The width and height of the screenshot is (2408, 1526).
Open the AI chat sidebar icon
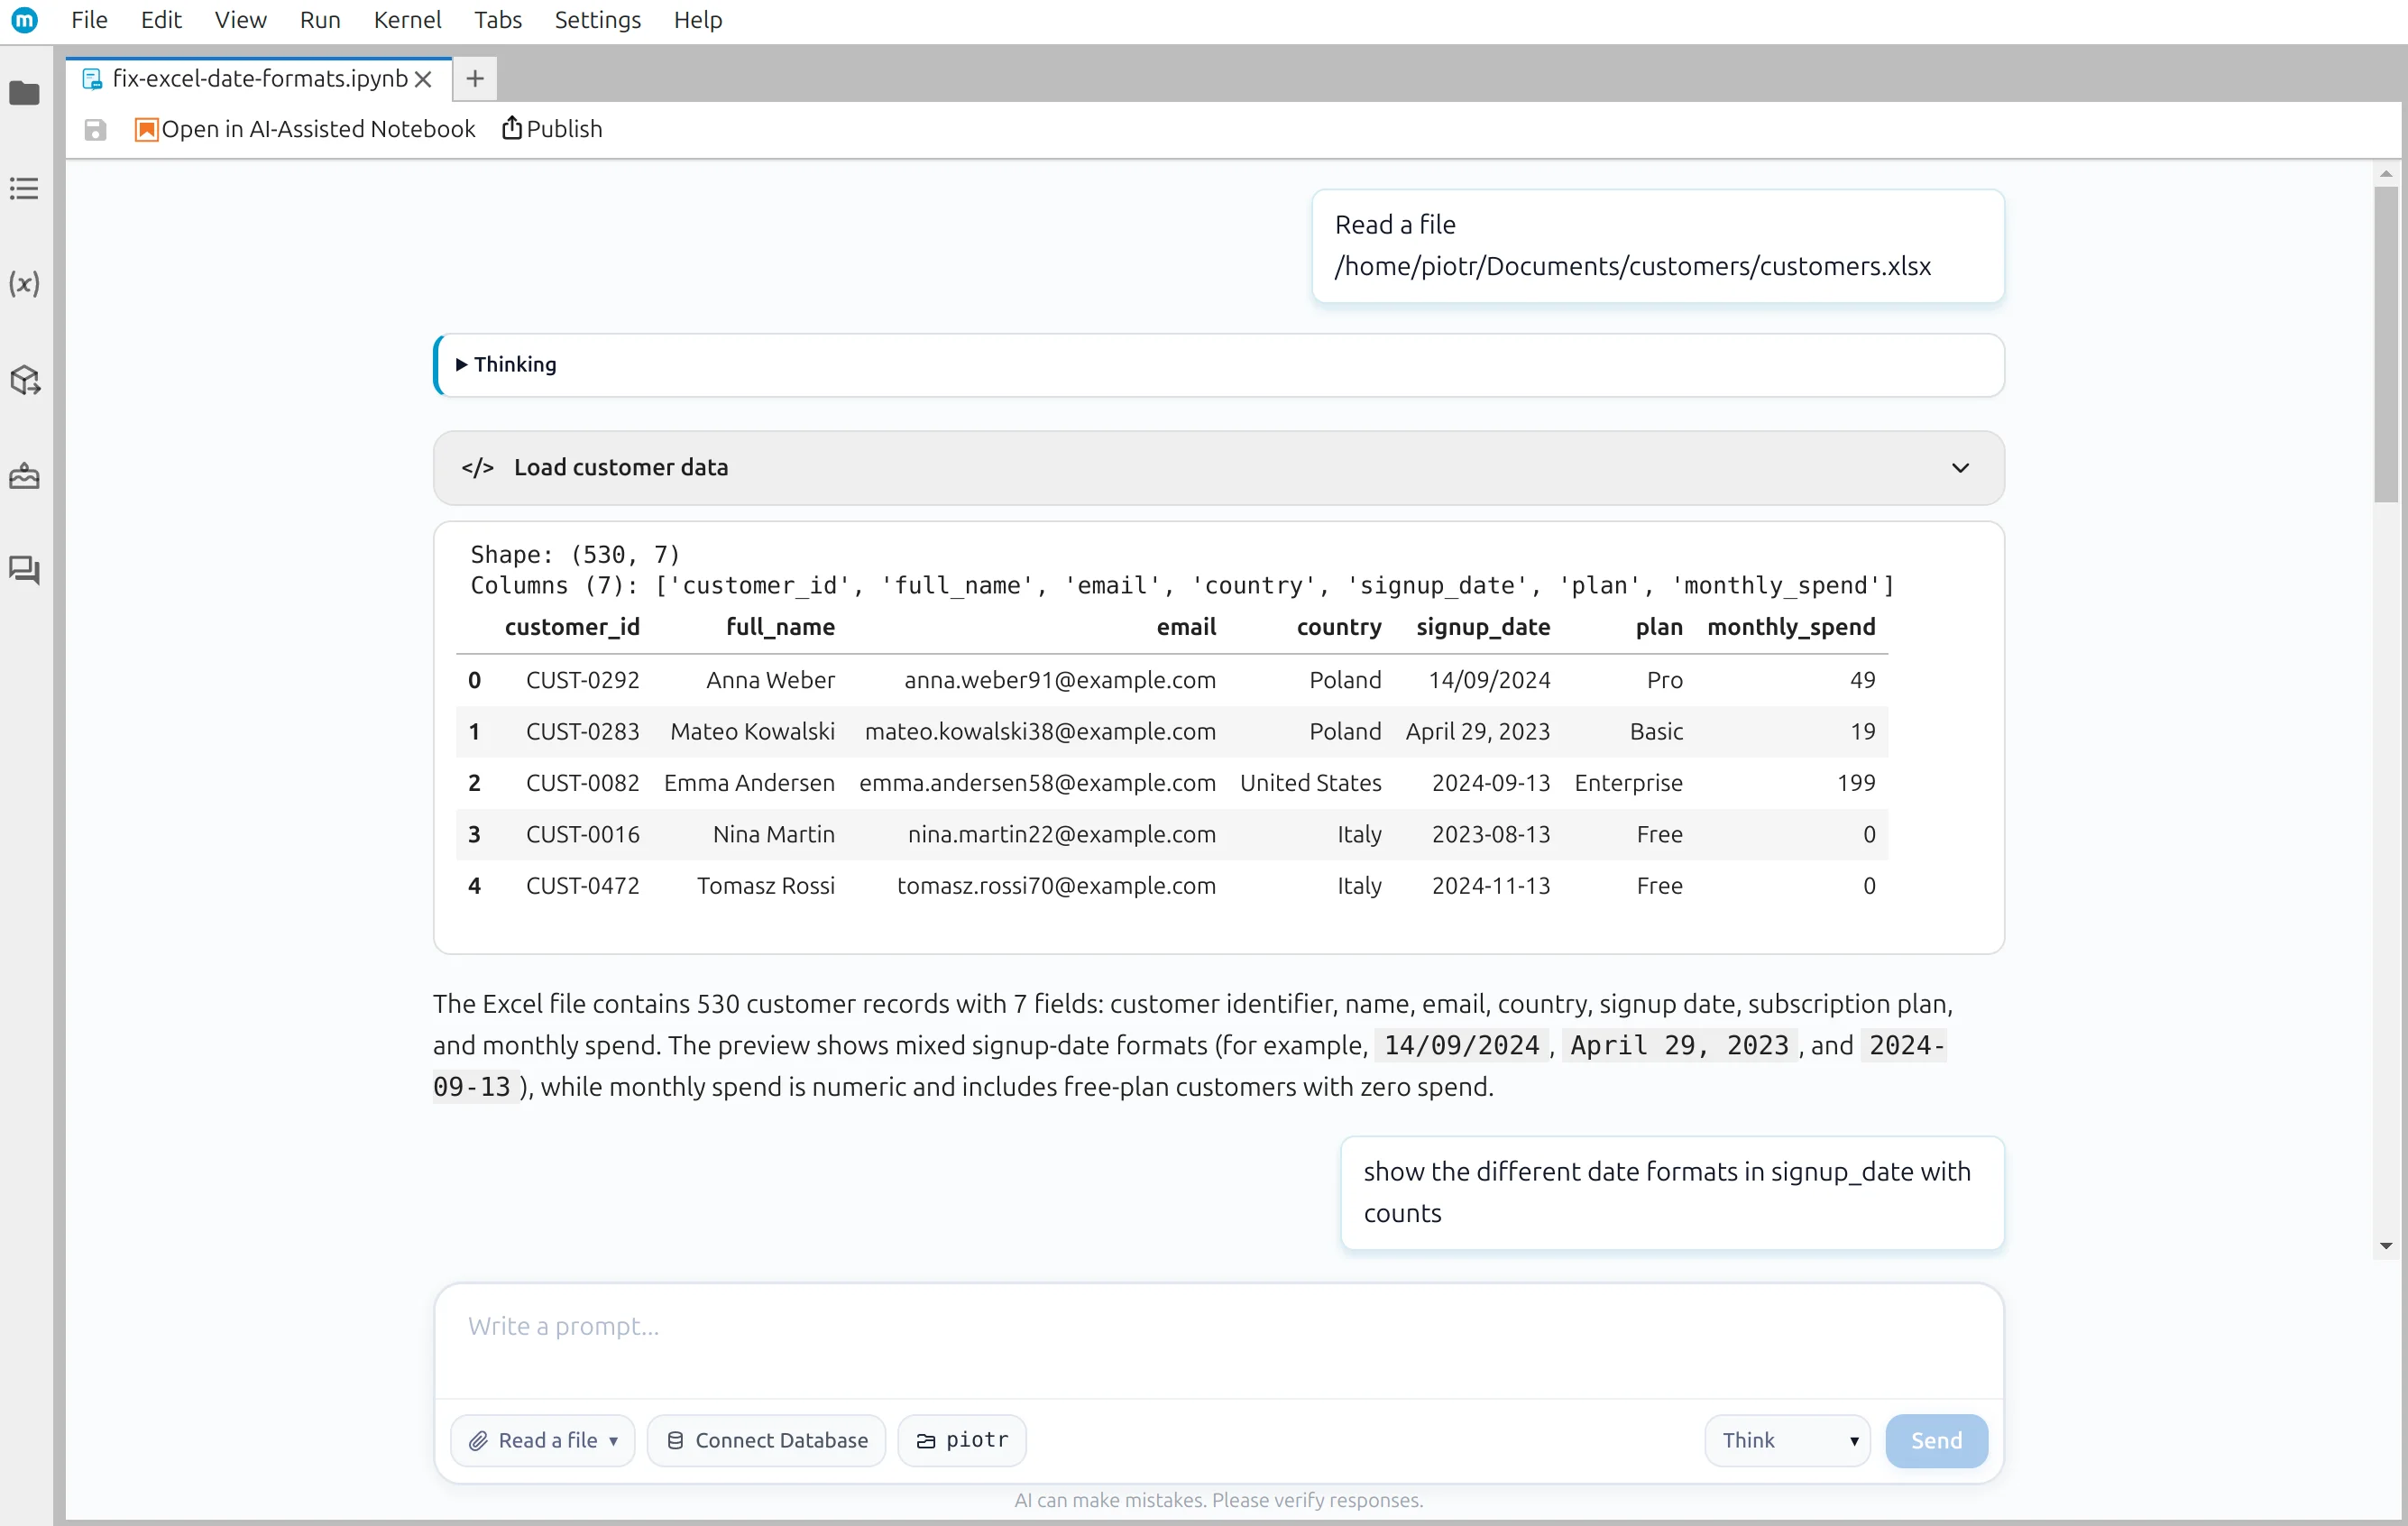[24, 570]
